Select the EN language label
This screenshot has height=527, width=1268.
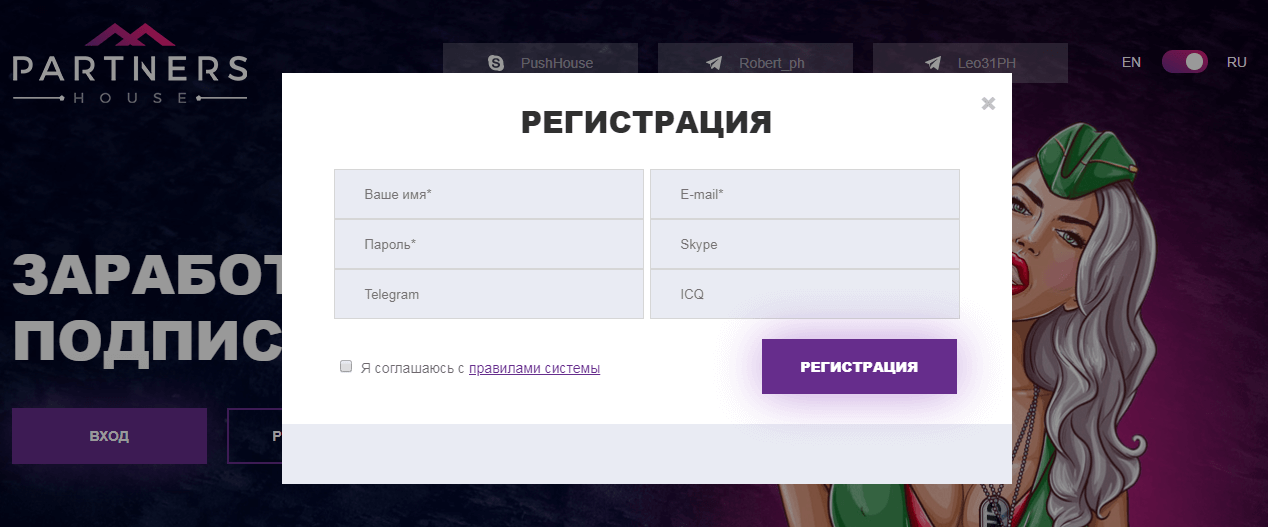[x=1131, y=62]
